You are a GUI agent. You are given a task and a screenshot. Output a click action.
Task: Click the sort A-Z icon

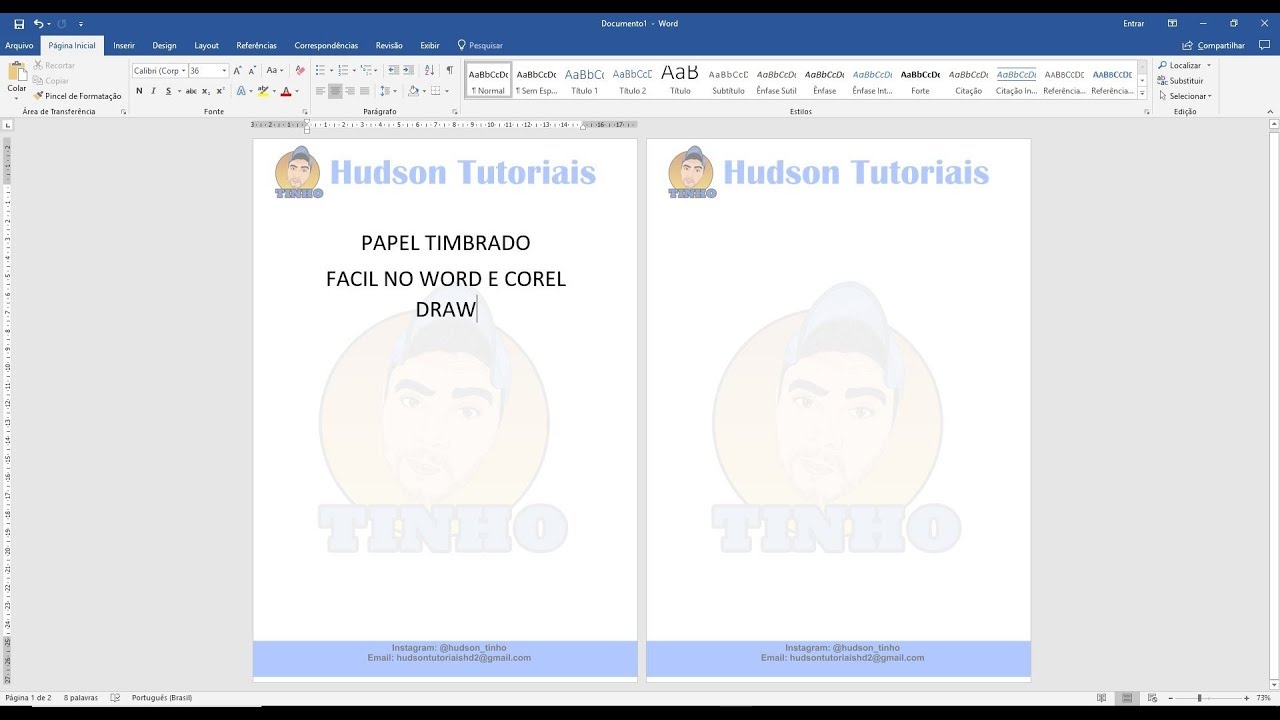coord(430,70)
